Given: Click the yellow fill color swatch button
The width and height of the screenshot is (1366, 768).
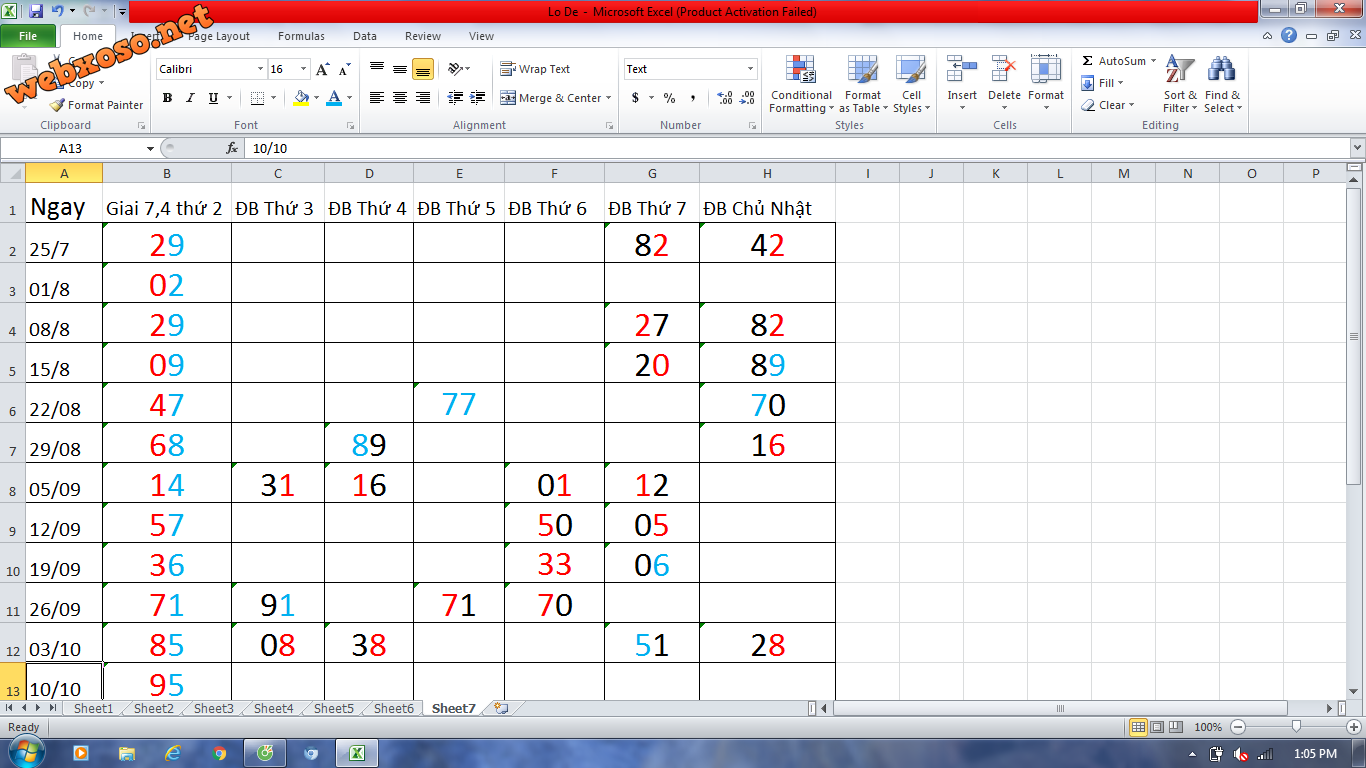Looking at the screenshot, I should [301, 98].
